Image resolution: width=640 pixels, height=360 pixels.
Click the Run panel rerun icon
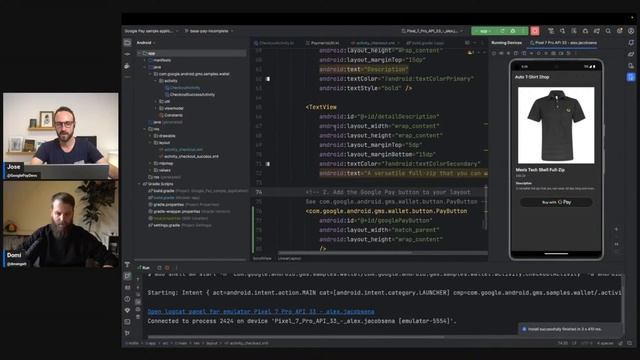click(x=159, y=268)
